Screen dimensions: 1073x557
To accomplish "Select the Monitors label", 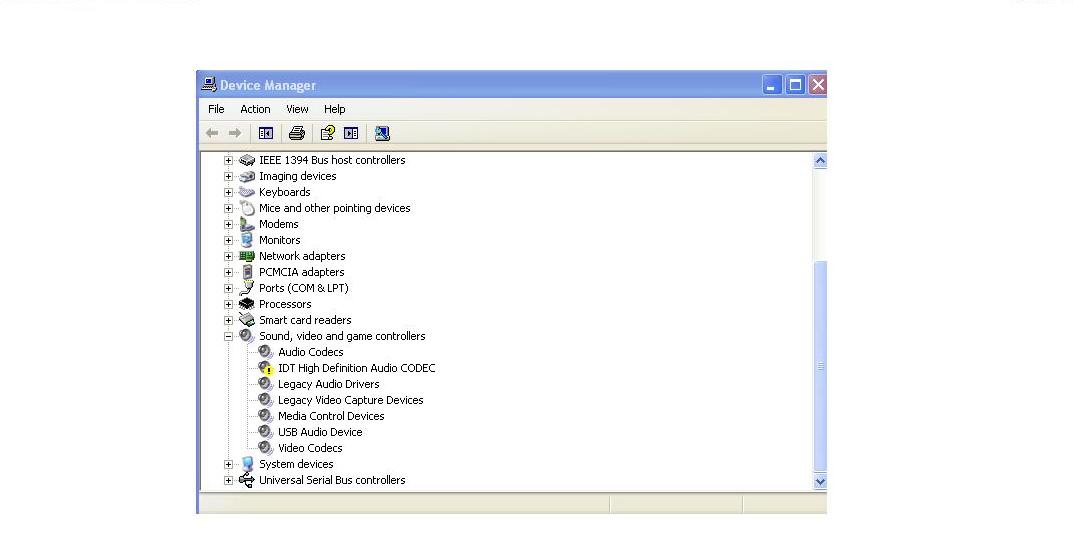I will tap(279, 240).
